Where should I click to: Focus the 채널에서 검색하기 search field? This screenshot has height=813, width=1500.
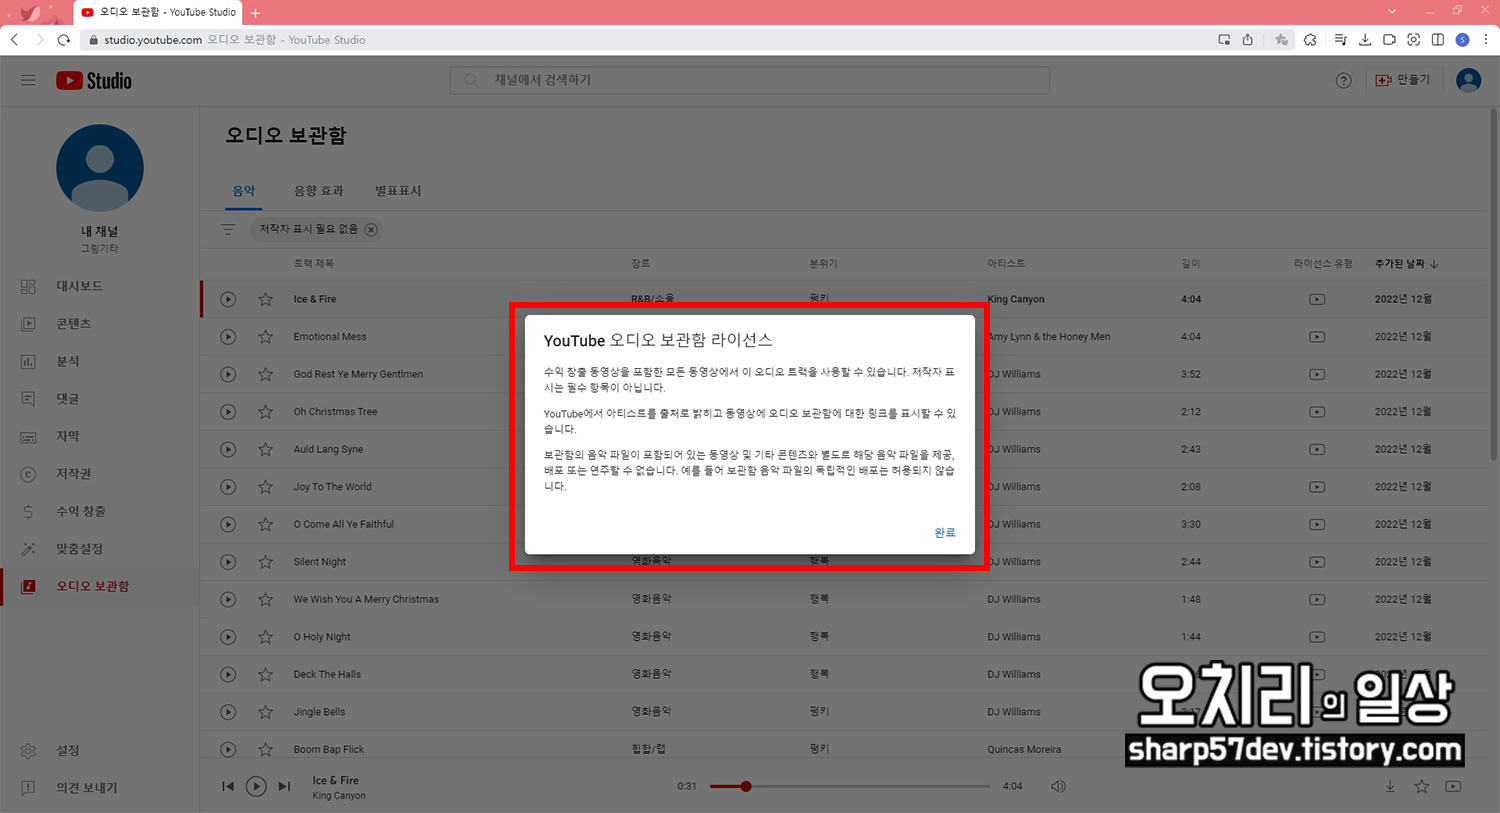click(750, 80)
